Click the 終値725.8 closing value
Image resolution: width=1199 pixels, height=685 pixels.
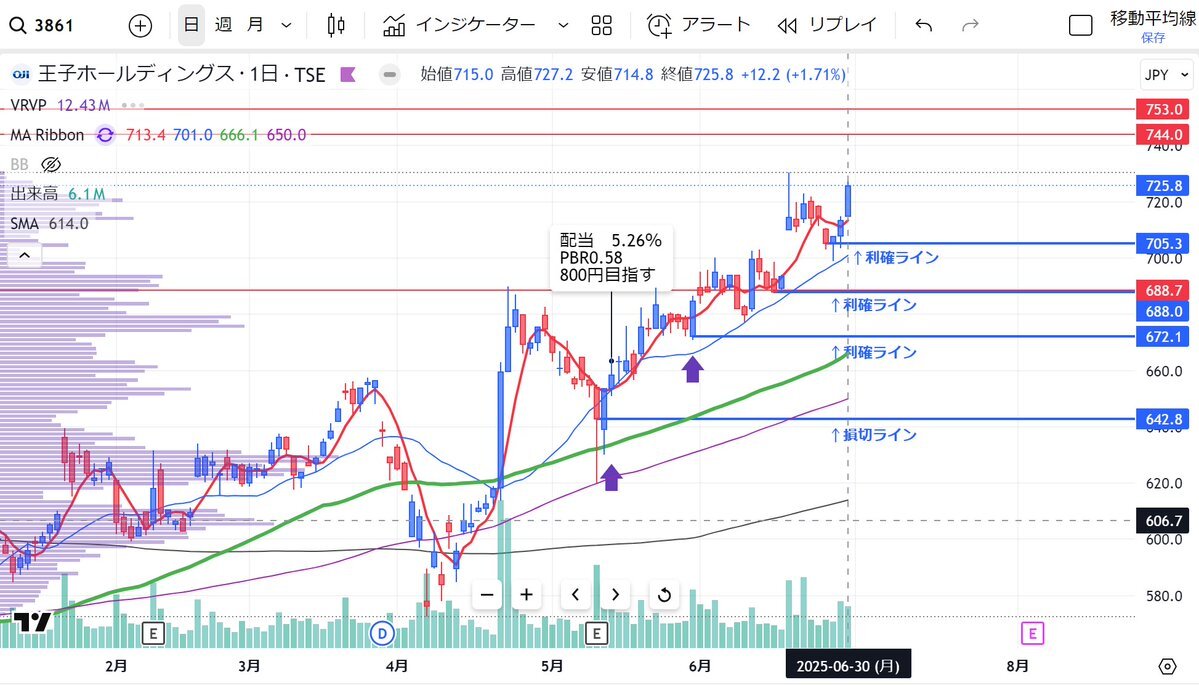[697, 74]
